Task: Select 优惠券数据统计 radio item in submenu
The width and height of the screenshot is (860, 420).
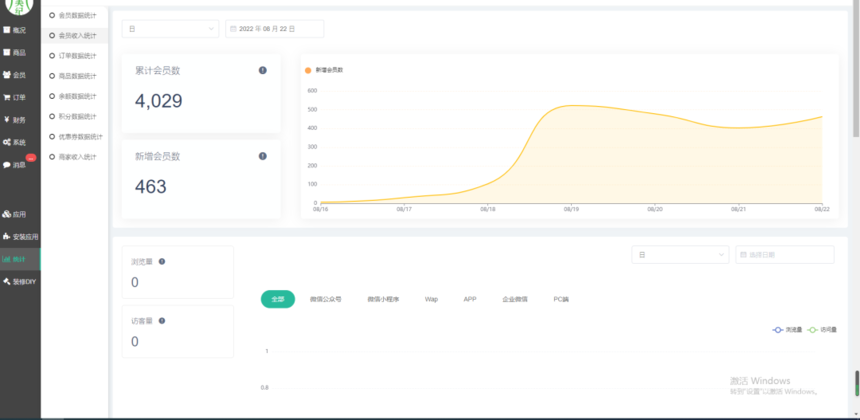Action: pos(76,137)
